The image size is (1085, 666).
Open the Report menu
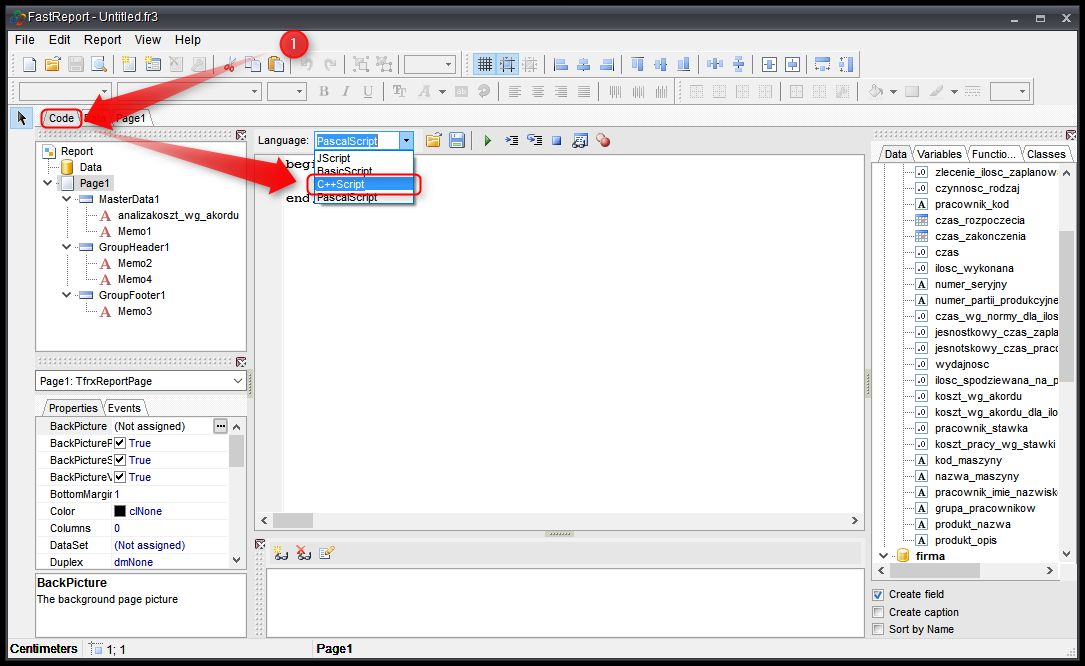[102, 40]
